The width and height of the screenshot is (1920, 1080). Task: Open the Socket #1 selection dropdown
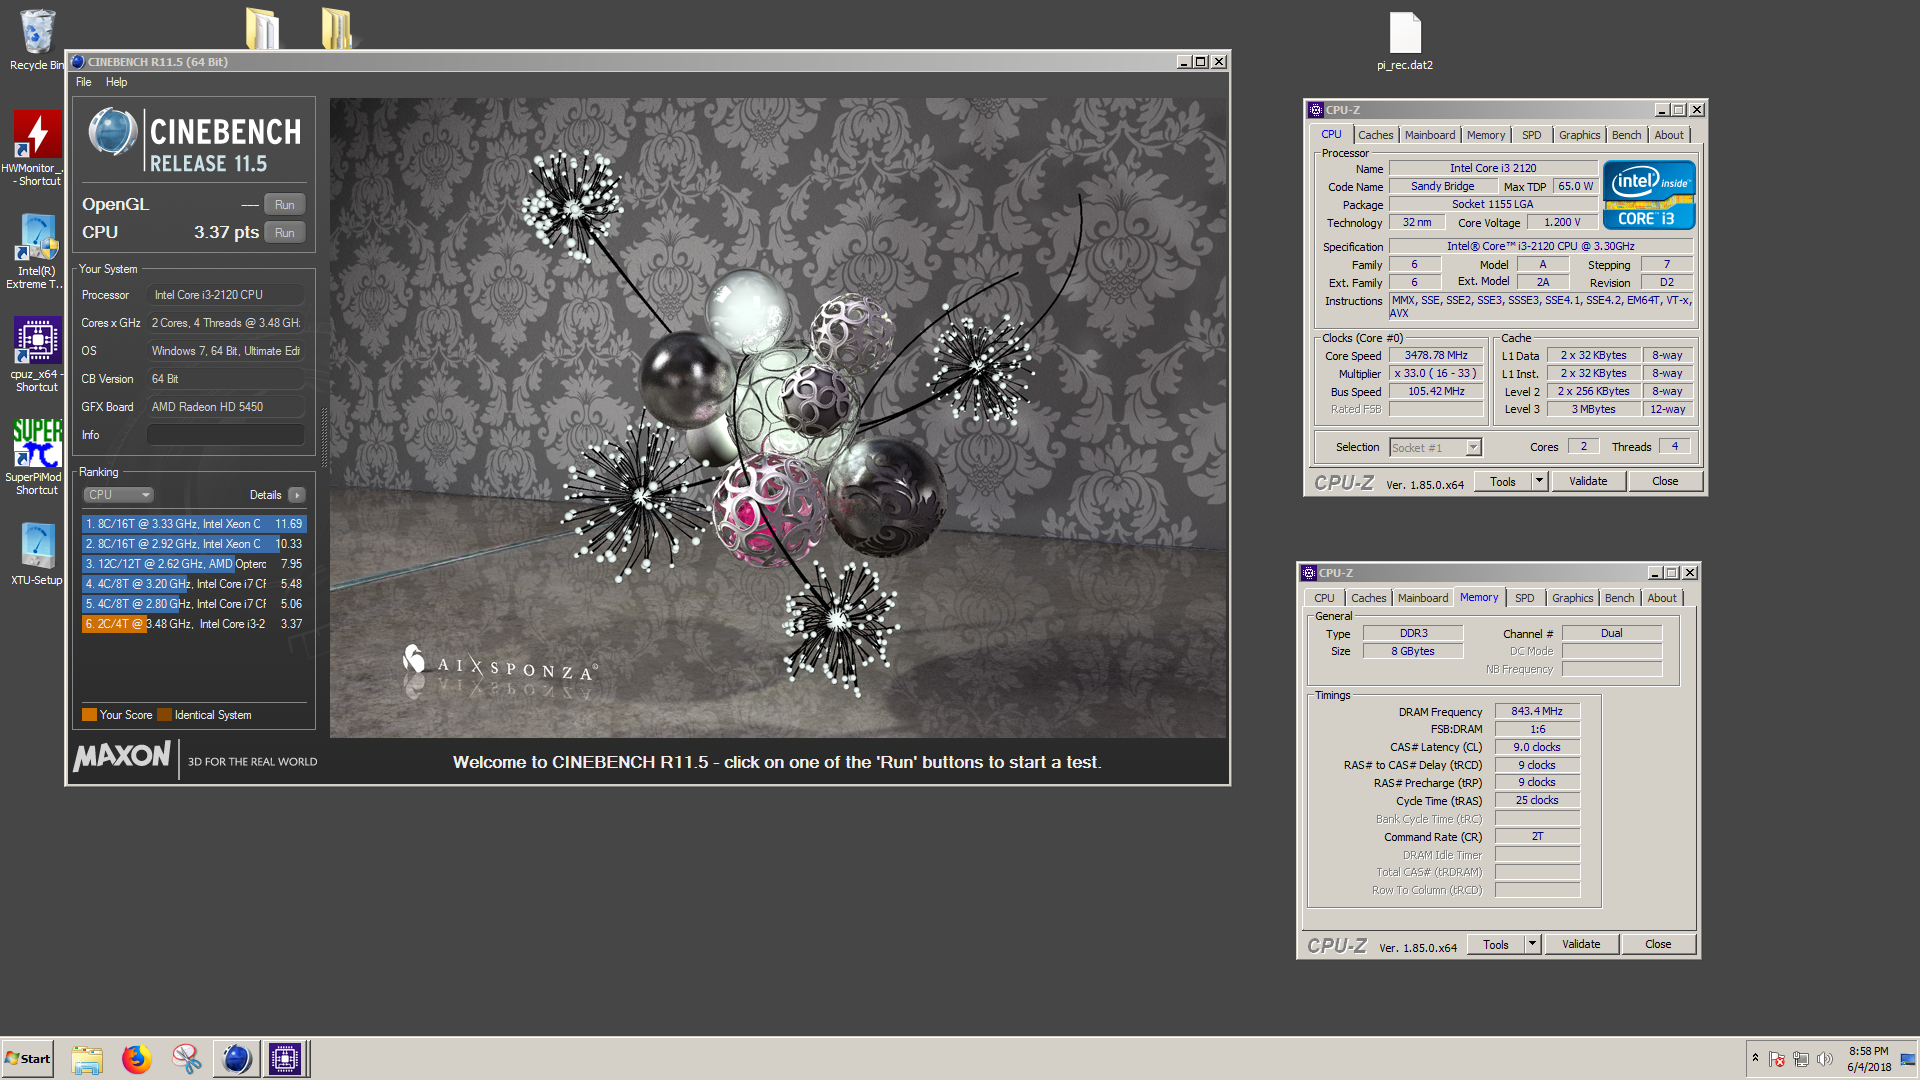pos(1435,448)
